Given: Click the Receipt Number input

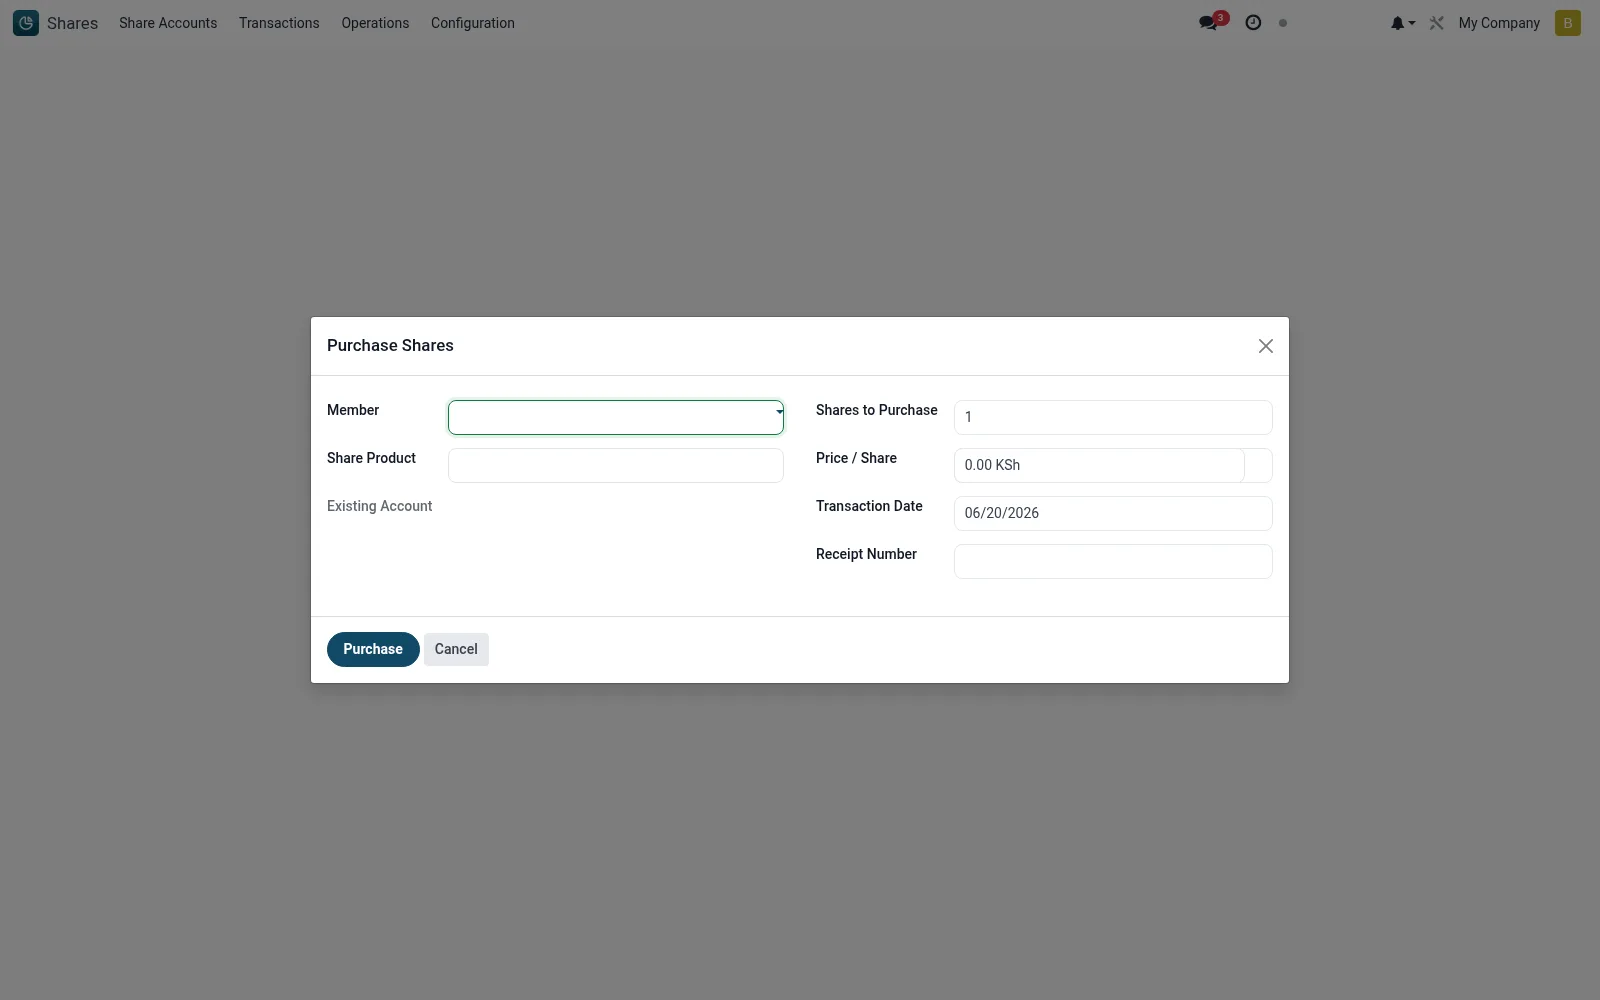Looking at the screenshot, I should (x=1113, y=562).
